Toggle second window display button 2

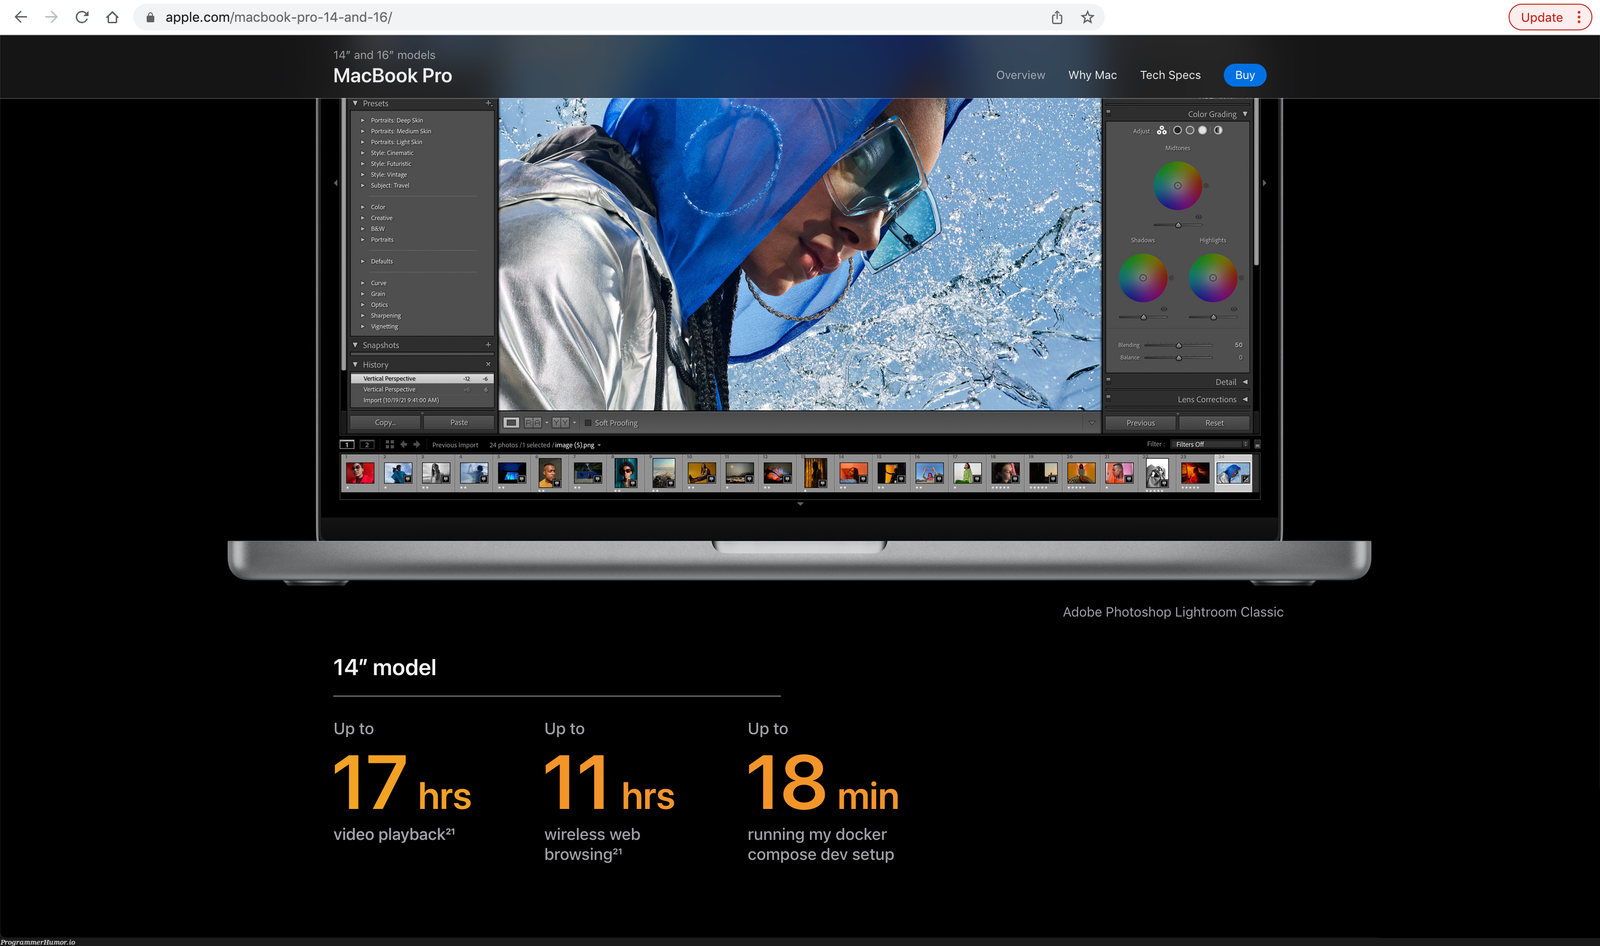tap(367, 444)
